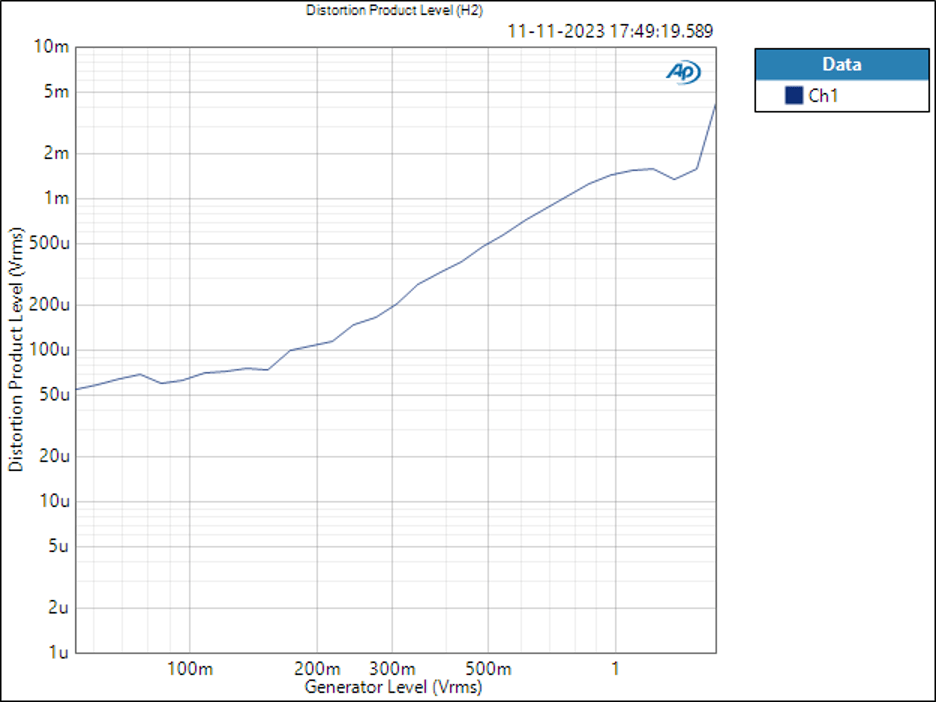Click the 100u y-axis tick label
Image resolution: width=936 pixels, height=702 pixels.
[x=51, y=350]
